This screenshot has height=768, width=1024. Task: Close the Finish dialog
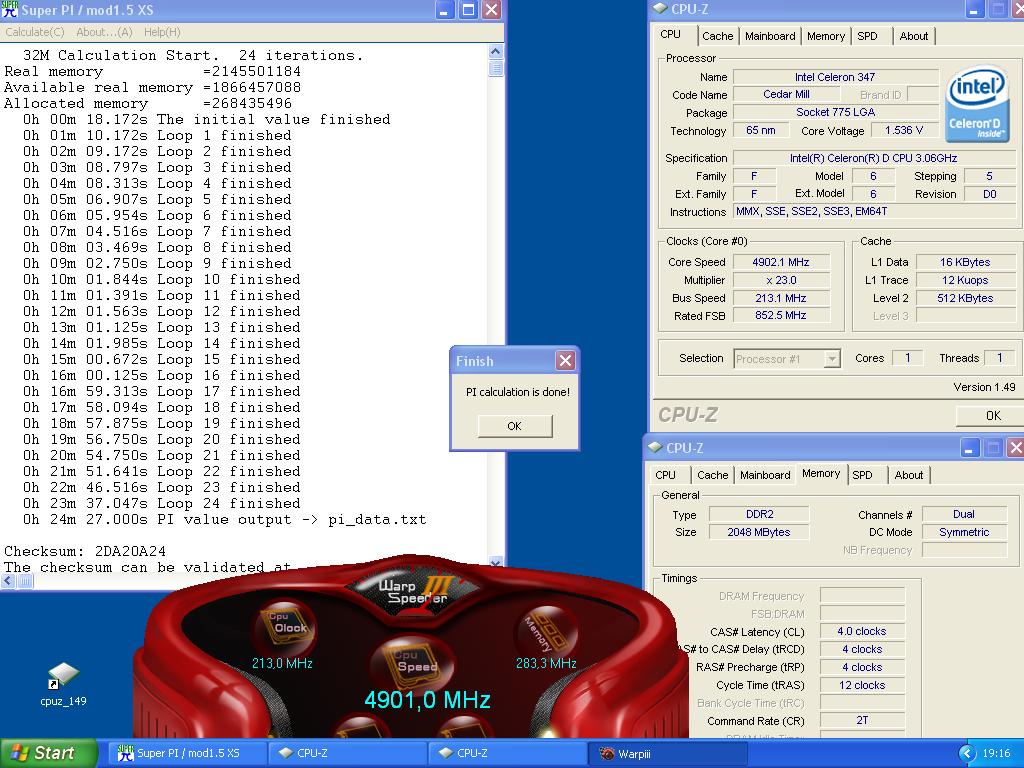[x=566, y=360]
